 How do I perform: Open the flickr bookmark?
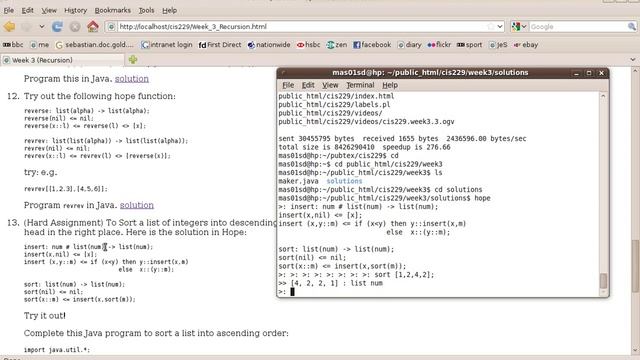439,44
